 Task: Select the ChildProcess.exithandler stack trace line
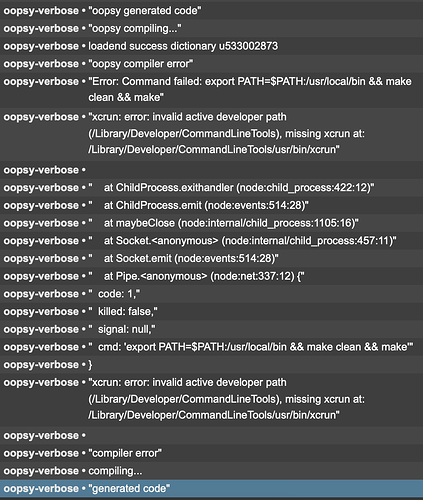point(211,187)
